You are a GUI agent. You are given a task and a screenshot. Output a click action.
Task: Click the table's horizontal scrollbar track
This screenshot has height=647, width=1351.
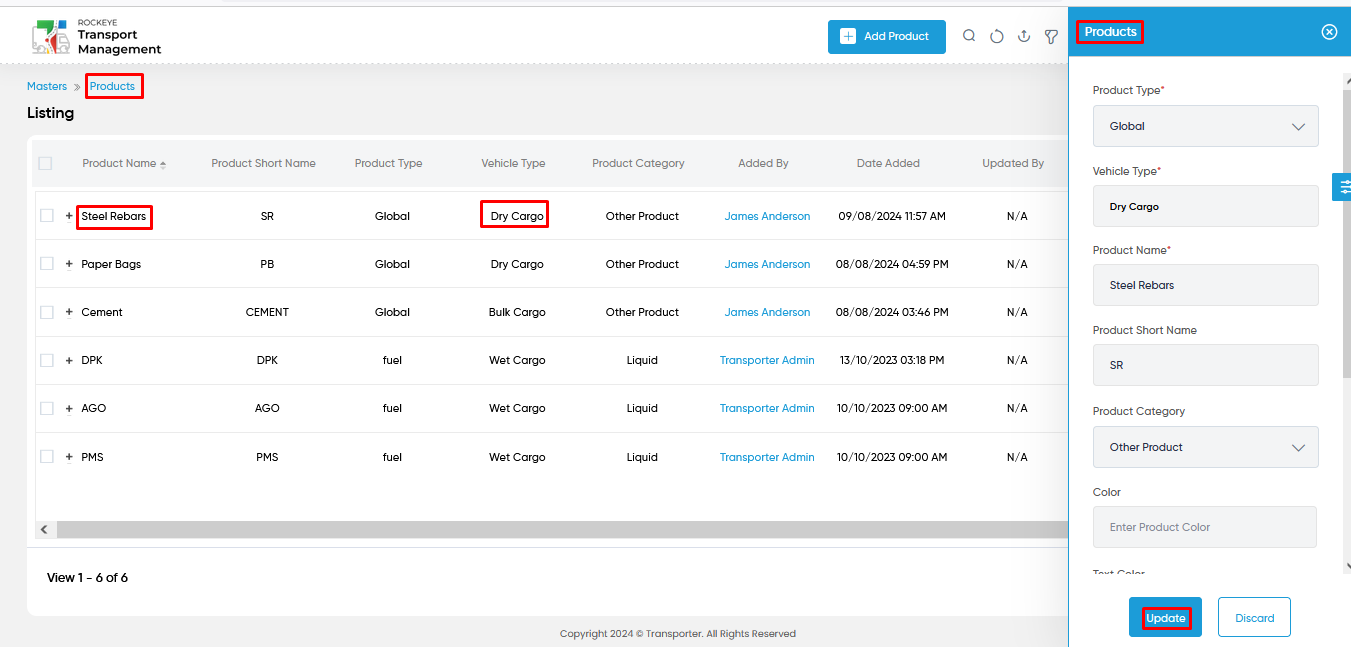pos(560,529)
